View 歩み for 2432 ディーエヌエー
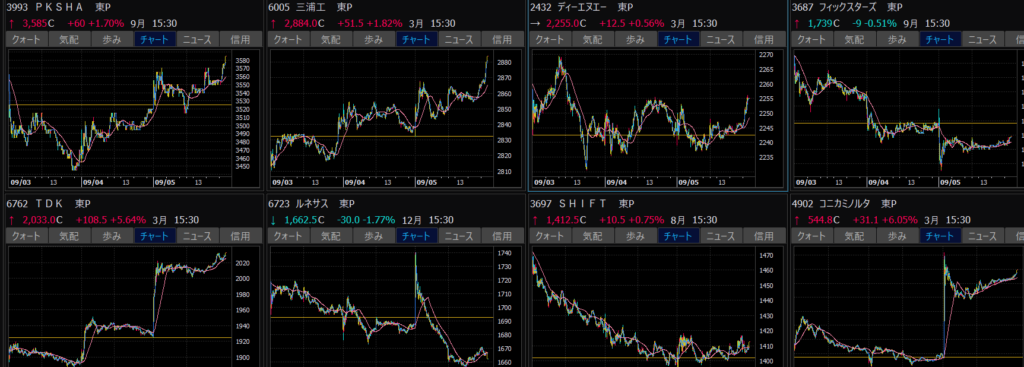 click(636, 39)
